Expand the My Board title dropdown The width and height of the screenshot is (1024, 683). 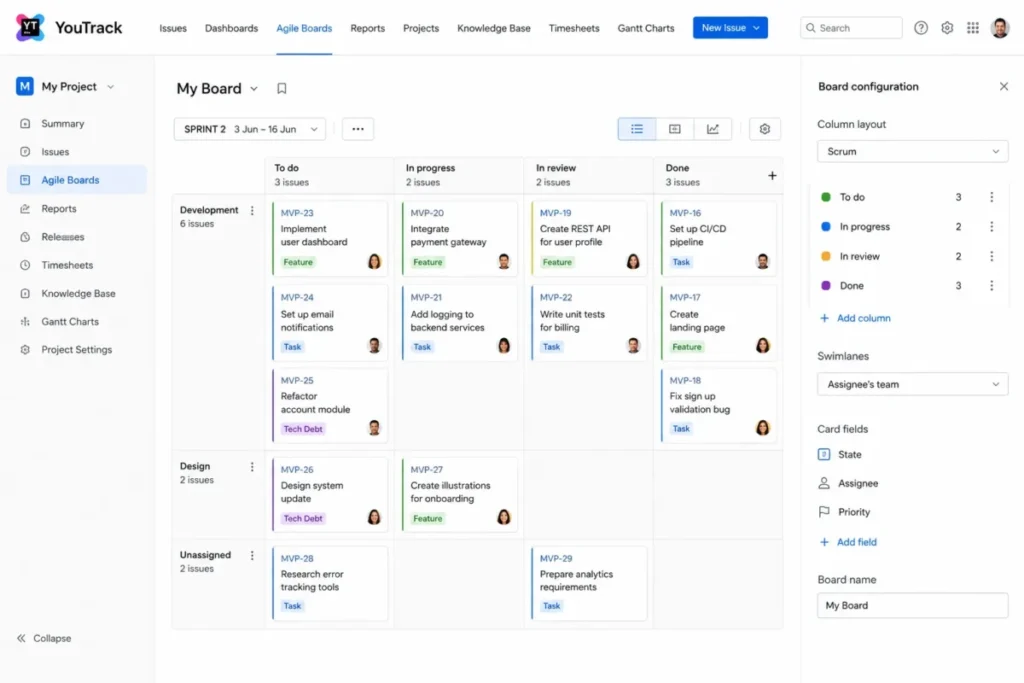click(x=254, y=89)
